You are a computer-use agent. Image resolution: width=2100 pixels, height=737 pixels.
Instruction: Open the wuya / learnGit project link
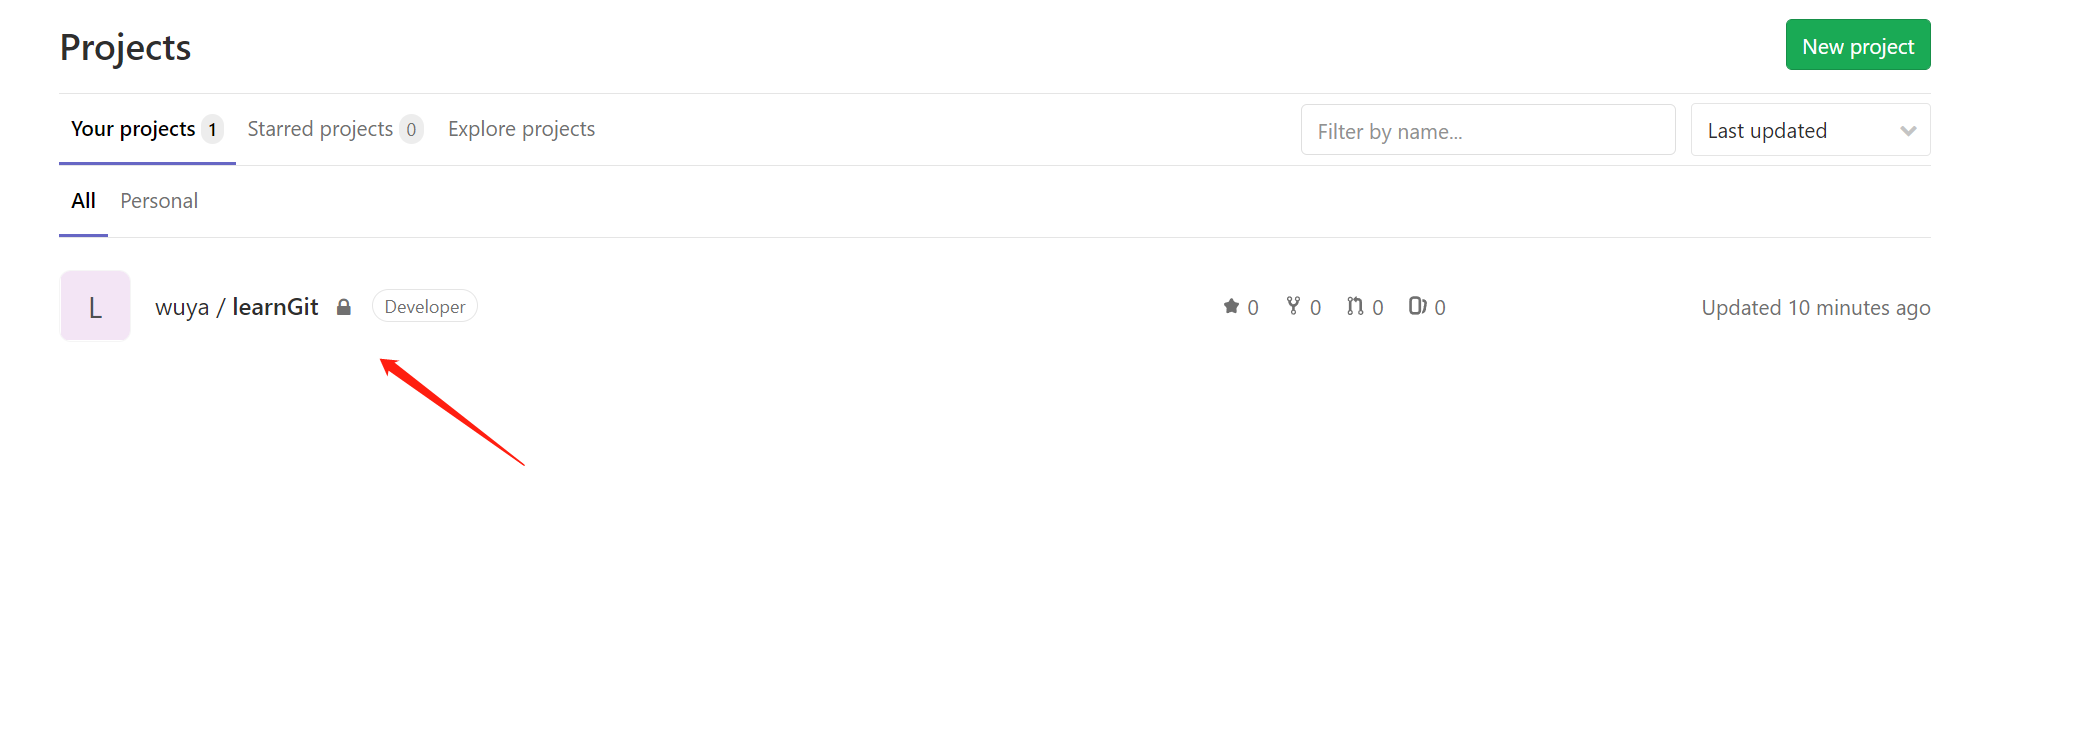coord(236,307)
